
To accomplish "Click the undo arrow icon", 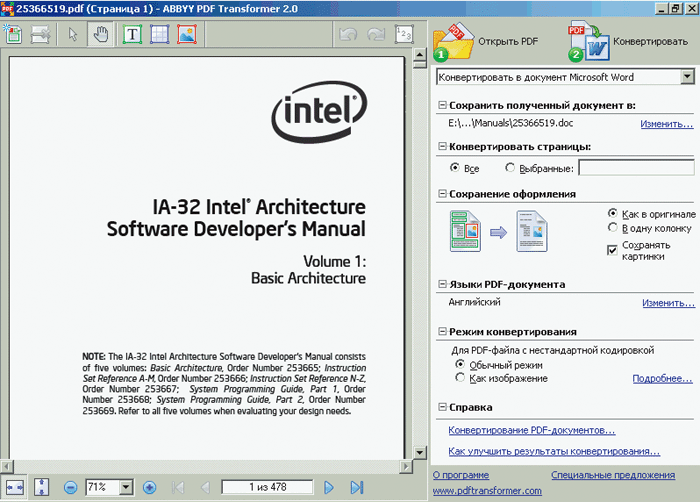I will pos(348,34).
